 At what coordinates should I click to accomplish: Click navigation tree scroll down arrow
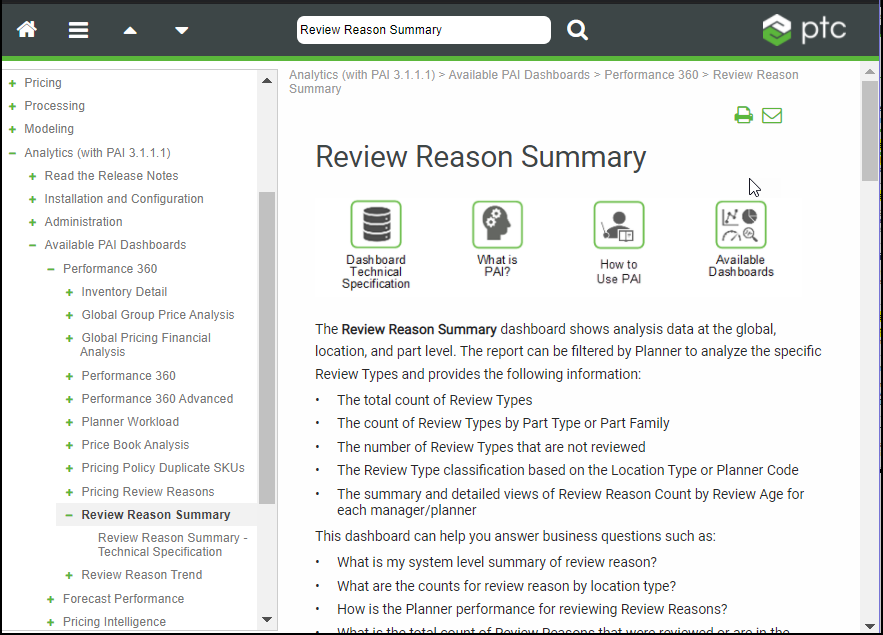(x=267, y=619)
